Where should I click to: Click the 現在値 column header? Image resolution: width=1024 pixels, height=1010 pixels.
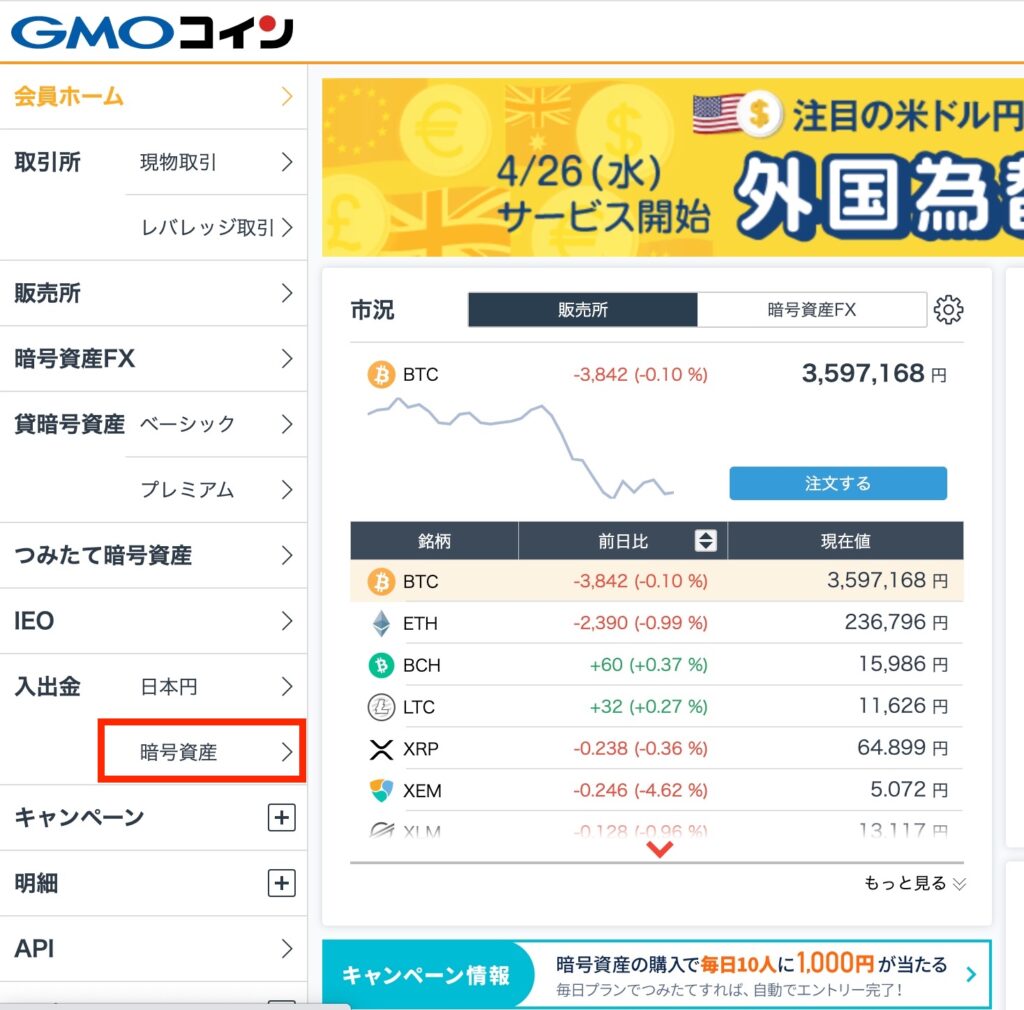coord(845,541)
